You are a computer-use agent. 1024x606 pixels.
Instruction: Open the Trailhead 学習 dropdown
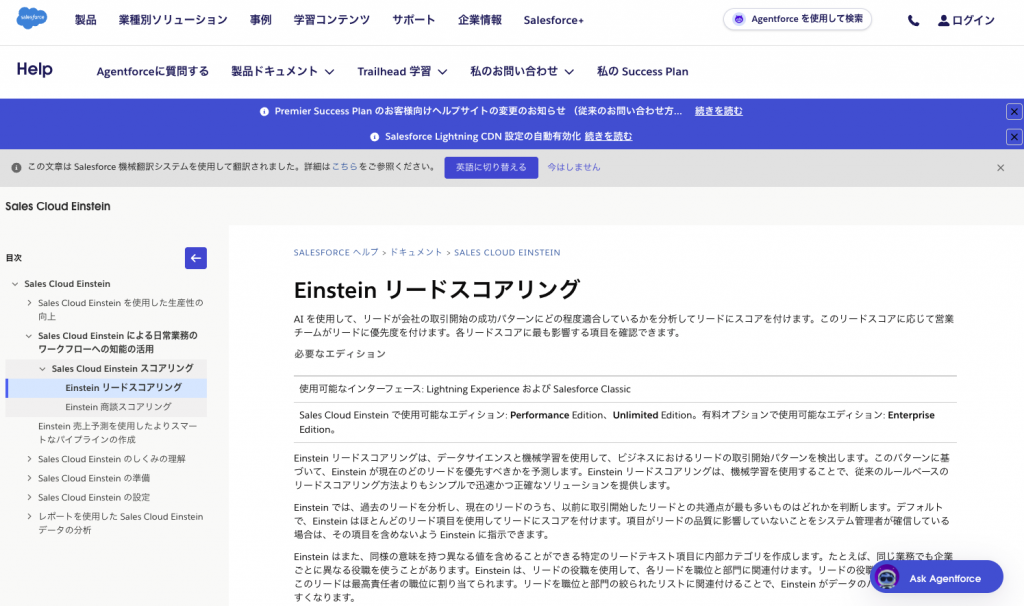point(402,71)
